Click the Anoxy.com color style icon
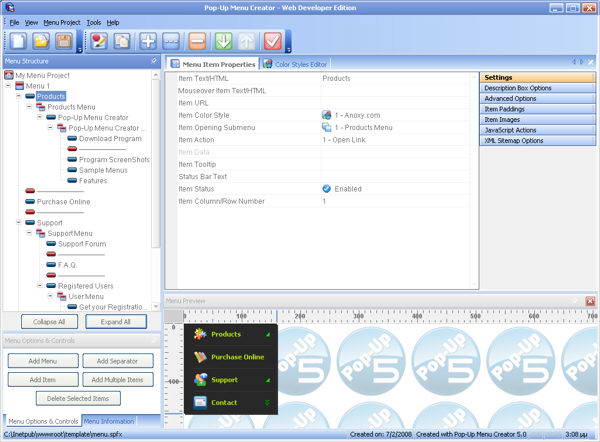 (x=326, y=115)
